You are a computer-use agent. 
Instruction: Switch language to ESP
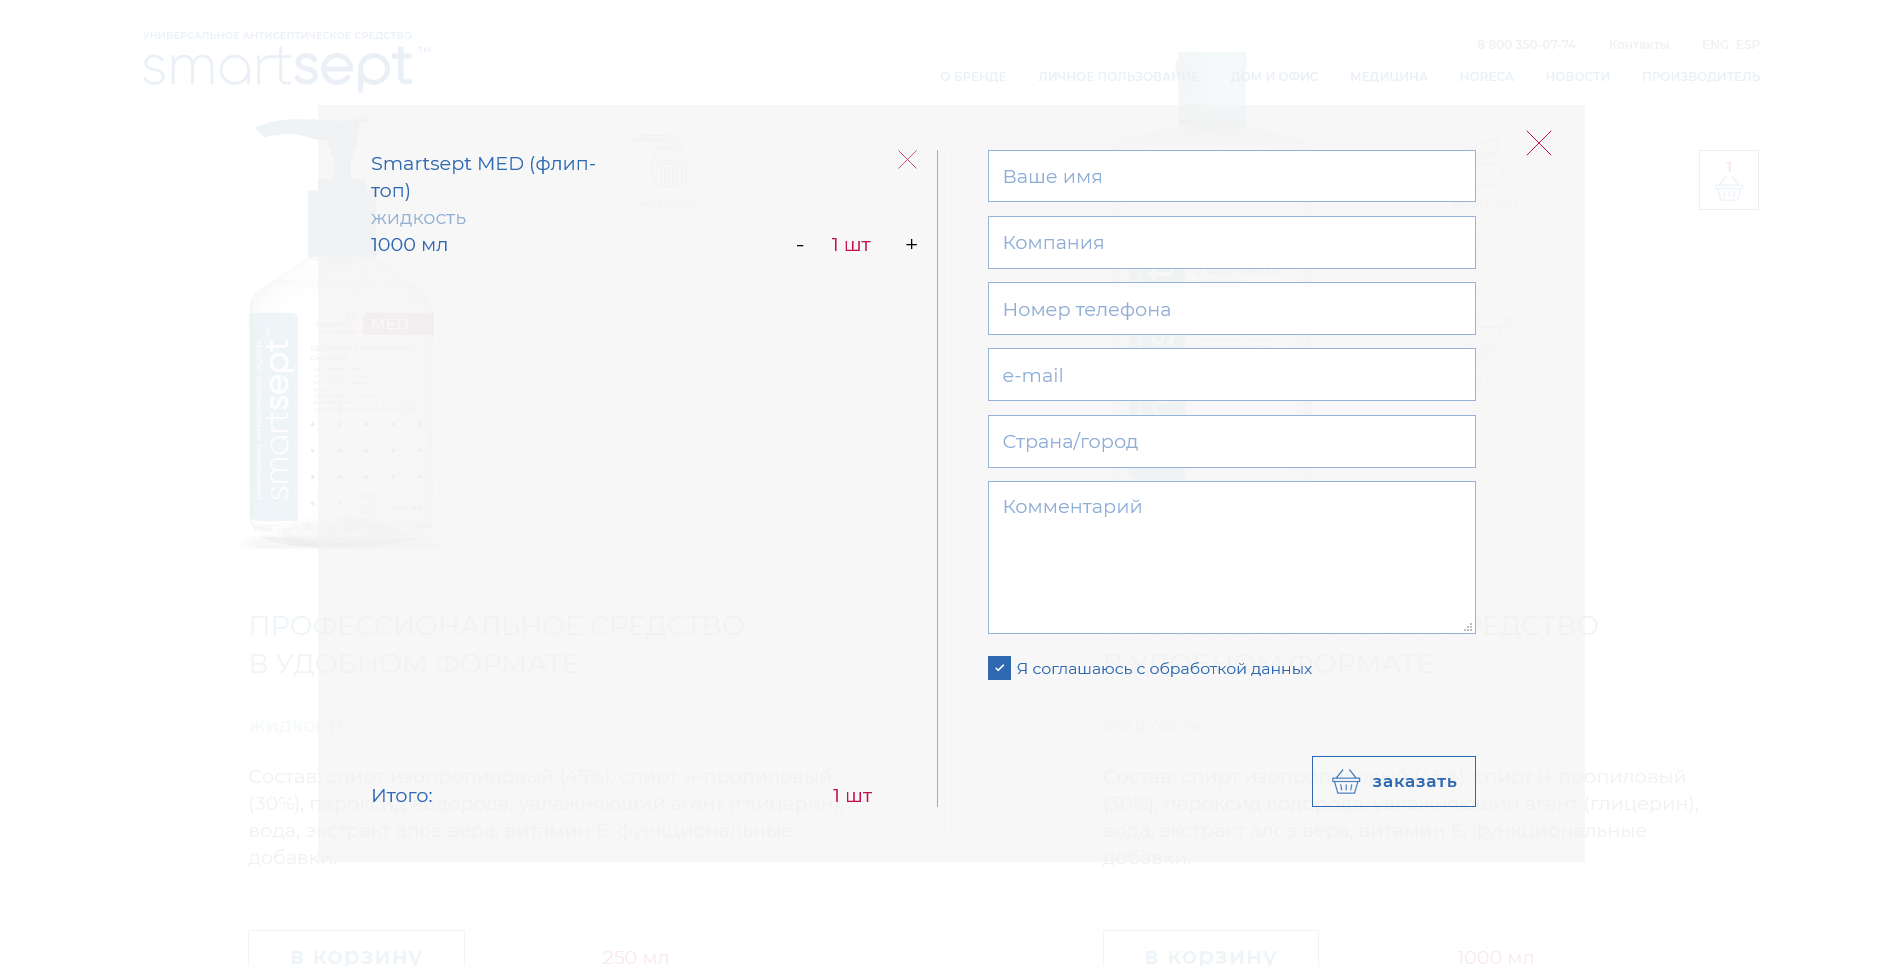[1747, 45]
